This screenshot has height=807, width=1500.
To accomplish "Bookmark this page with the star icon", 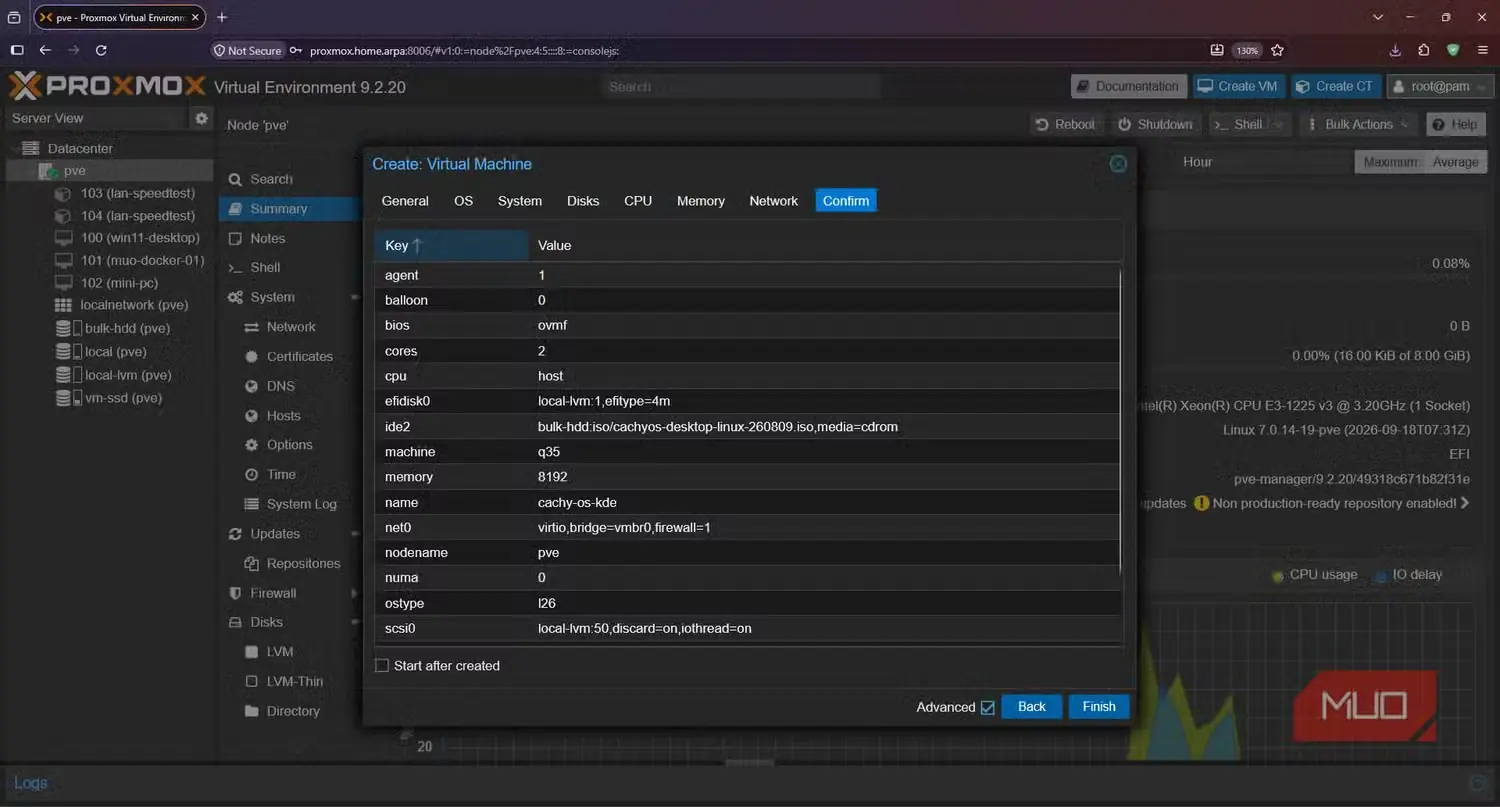I will (1277, 50).
